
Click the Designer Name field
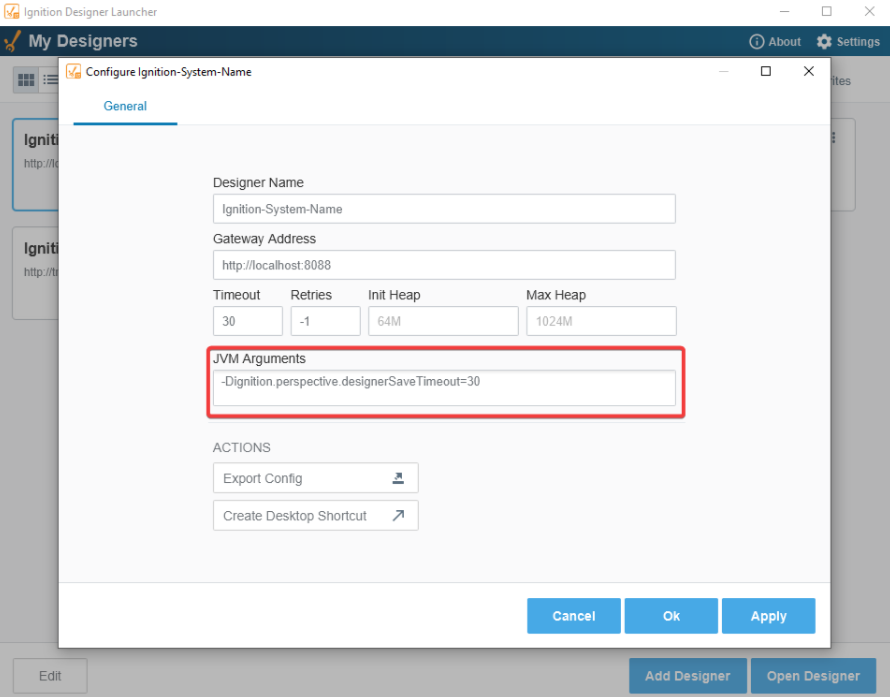pos(444,209)
